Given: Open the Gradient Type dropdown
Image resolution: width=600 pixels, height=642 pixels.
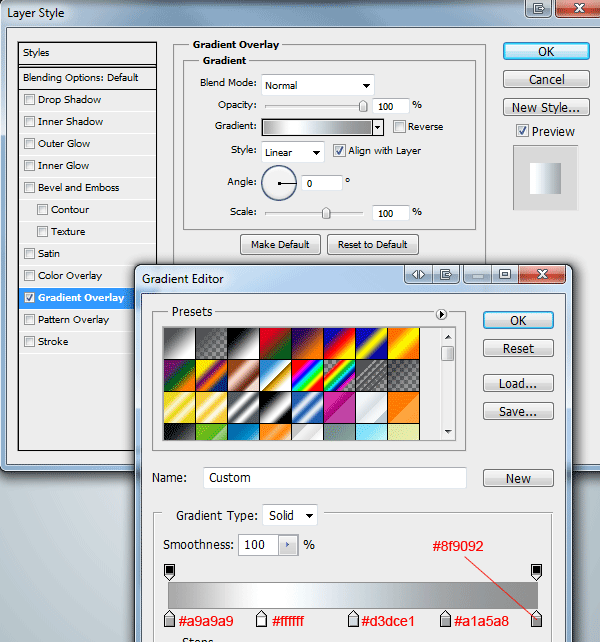Looking at the screenshot, I should [x=290, y=515].
